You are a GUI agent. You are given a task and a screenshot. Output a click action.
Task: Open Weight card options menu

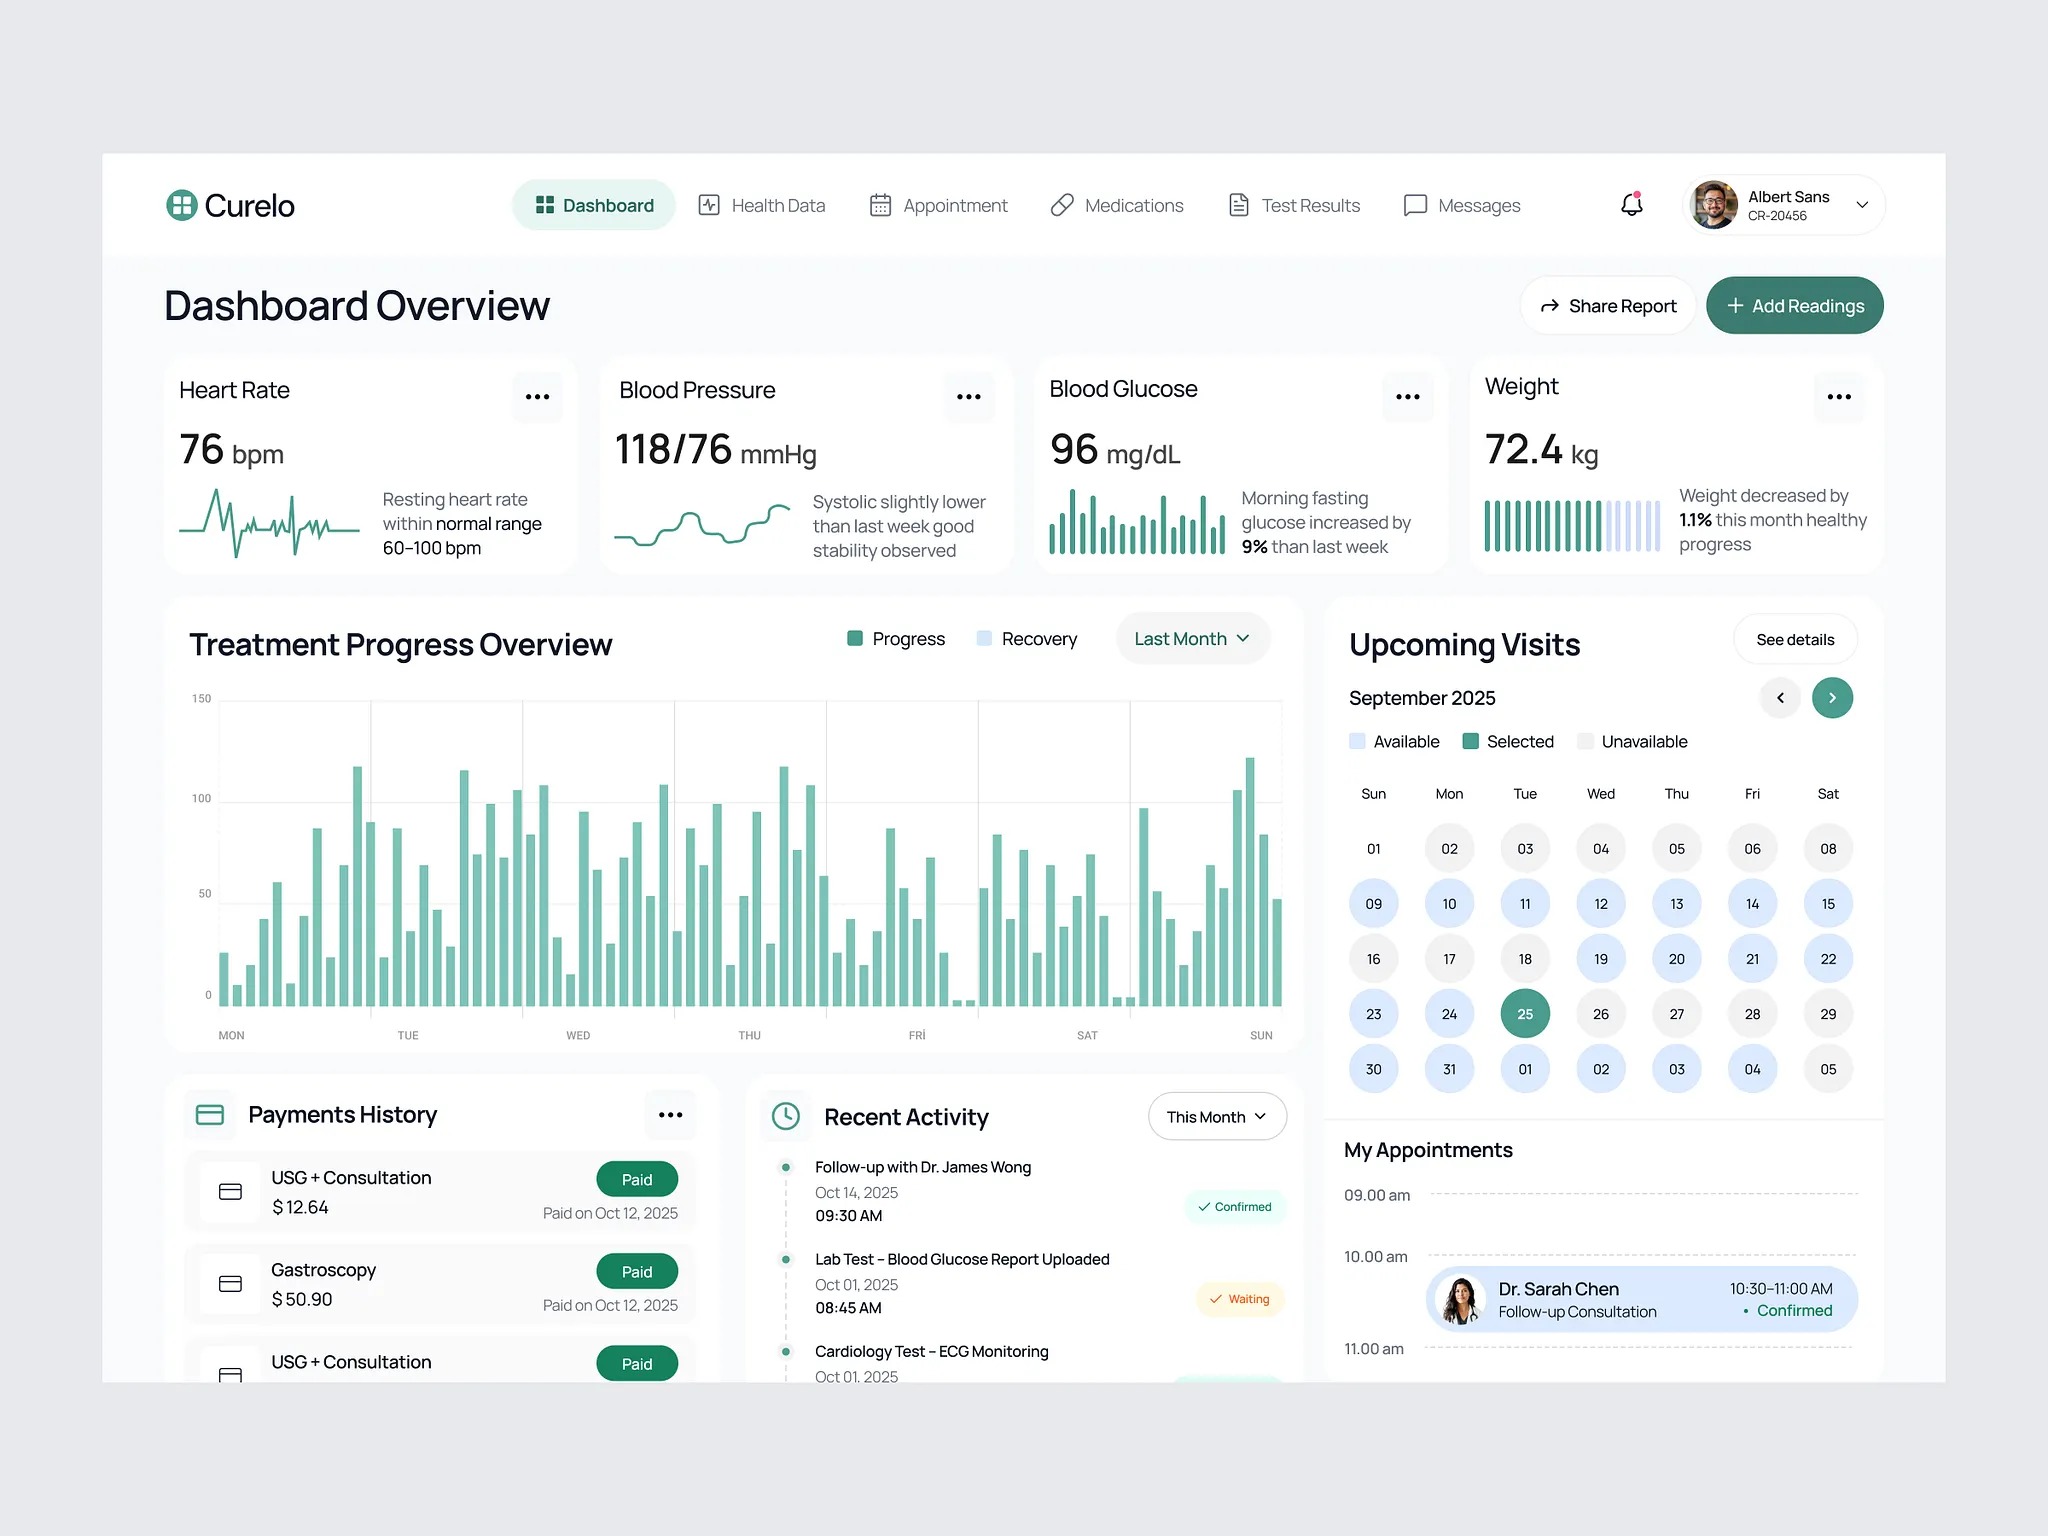[x=1839, y=397]
